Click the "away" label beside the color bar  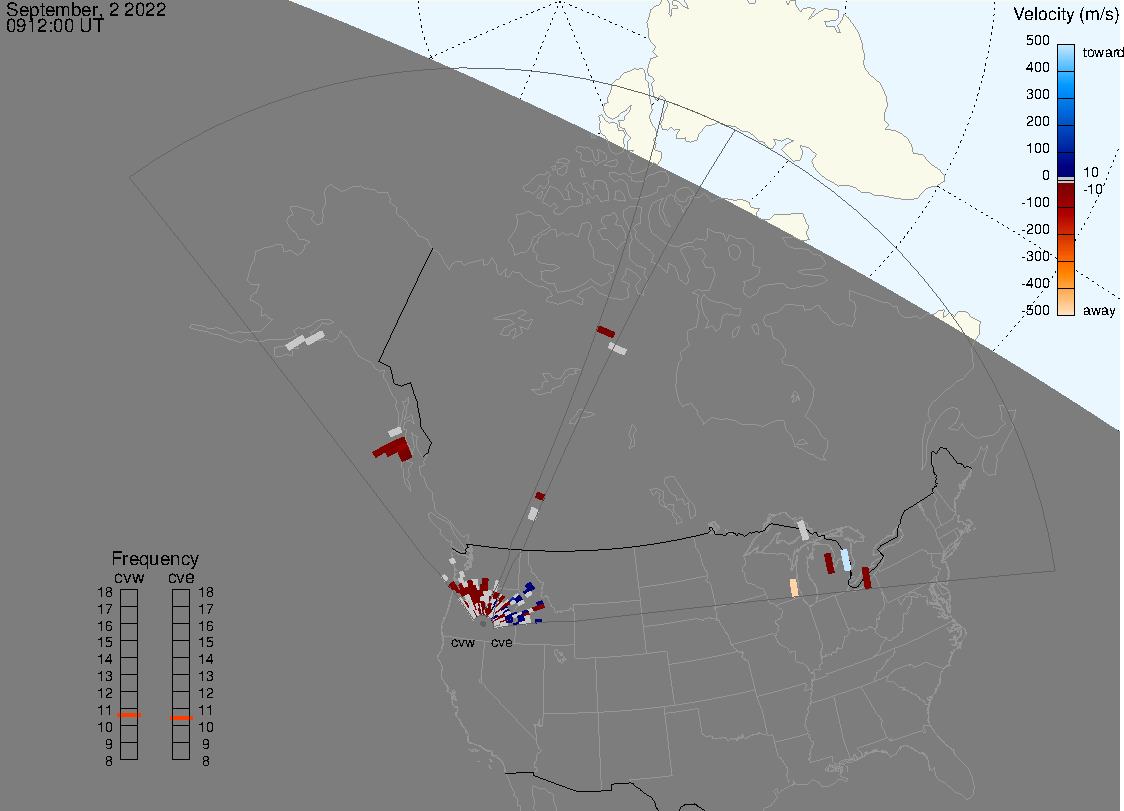(x=1099, y=310)
